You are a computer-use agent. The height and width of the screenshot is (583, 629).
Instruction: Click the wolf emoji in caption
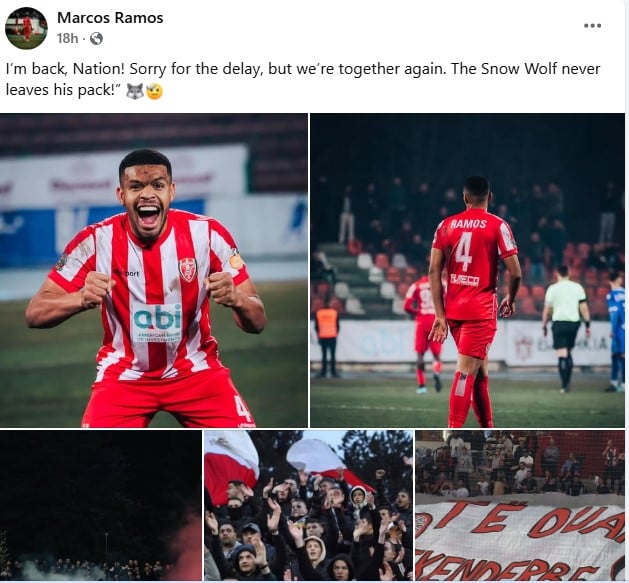tap(135, 91)
